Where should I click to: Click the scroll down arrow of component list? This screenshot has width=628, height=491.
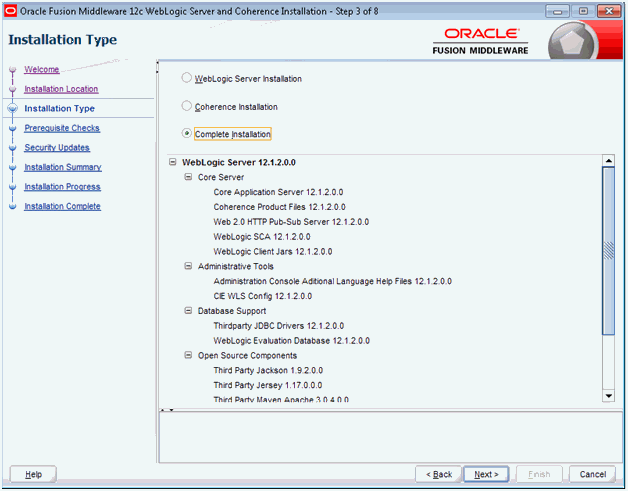(609, 396)
